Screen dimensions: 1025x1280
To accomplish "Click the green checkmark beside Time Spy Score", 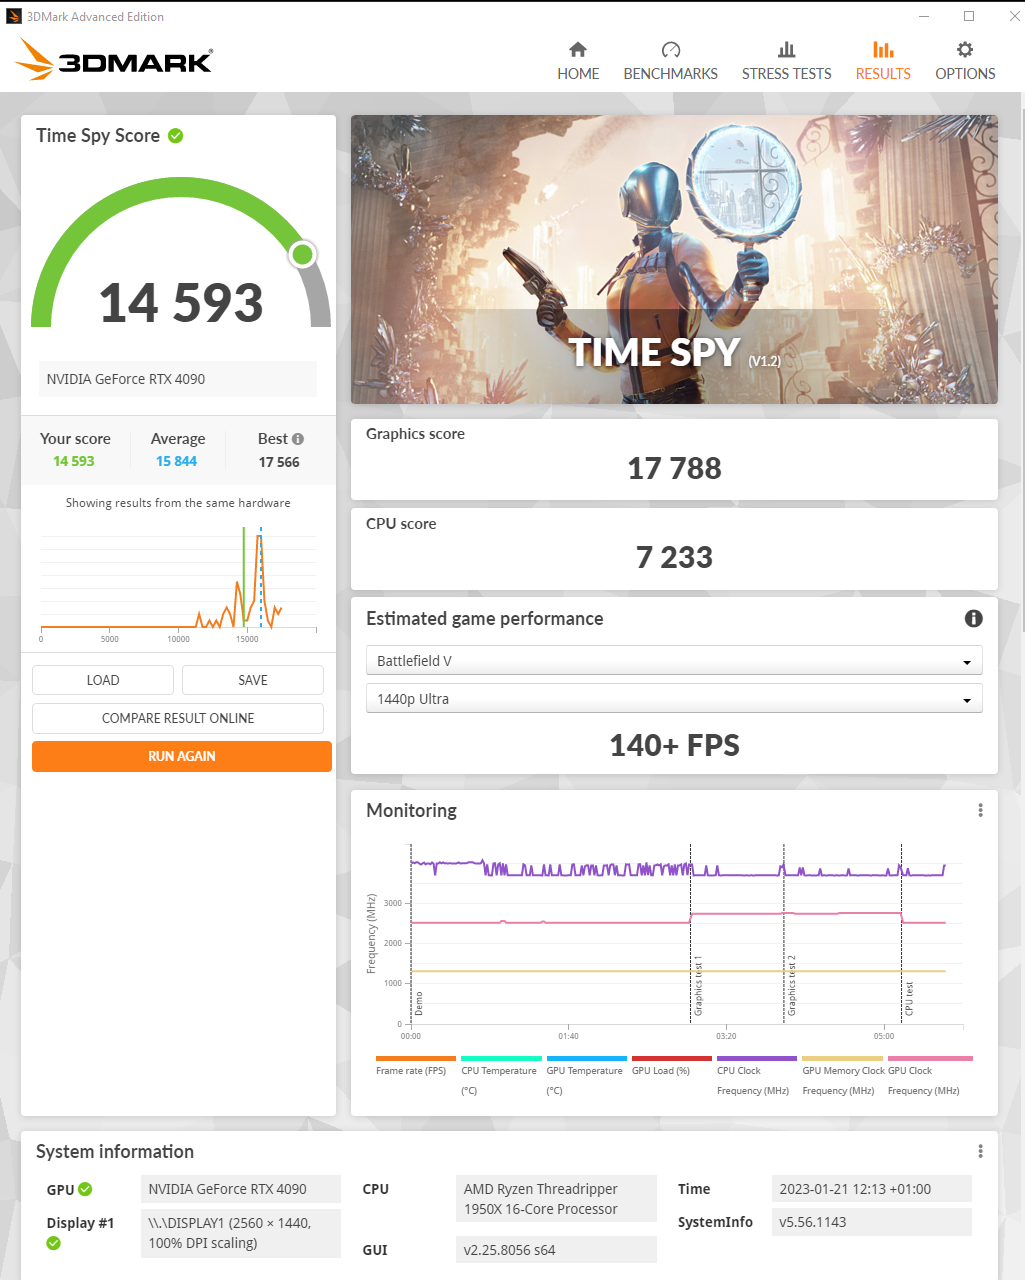I will click(x=175, y=136).
